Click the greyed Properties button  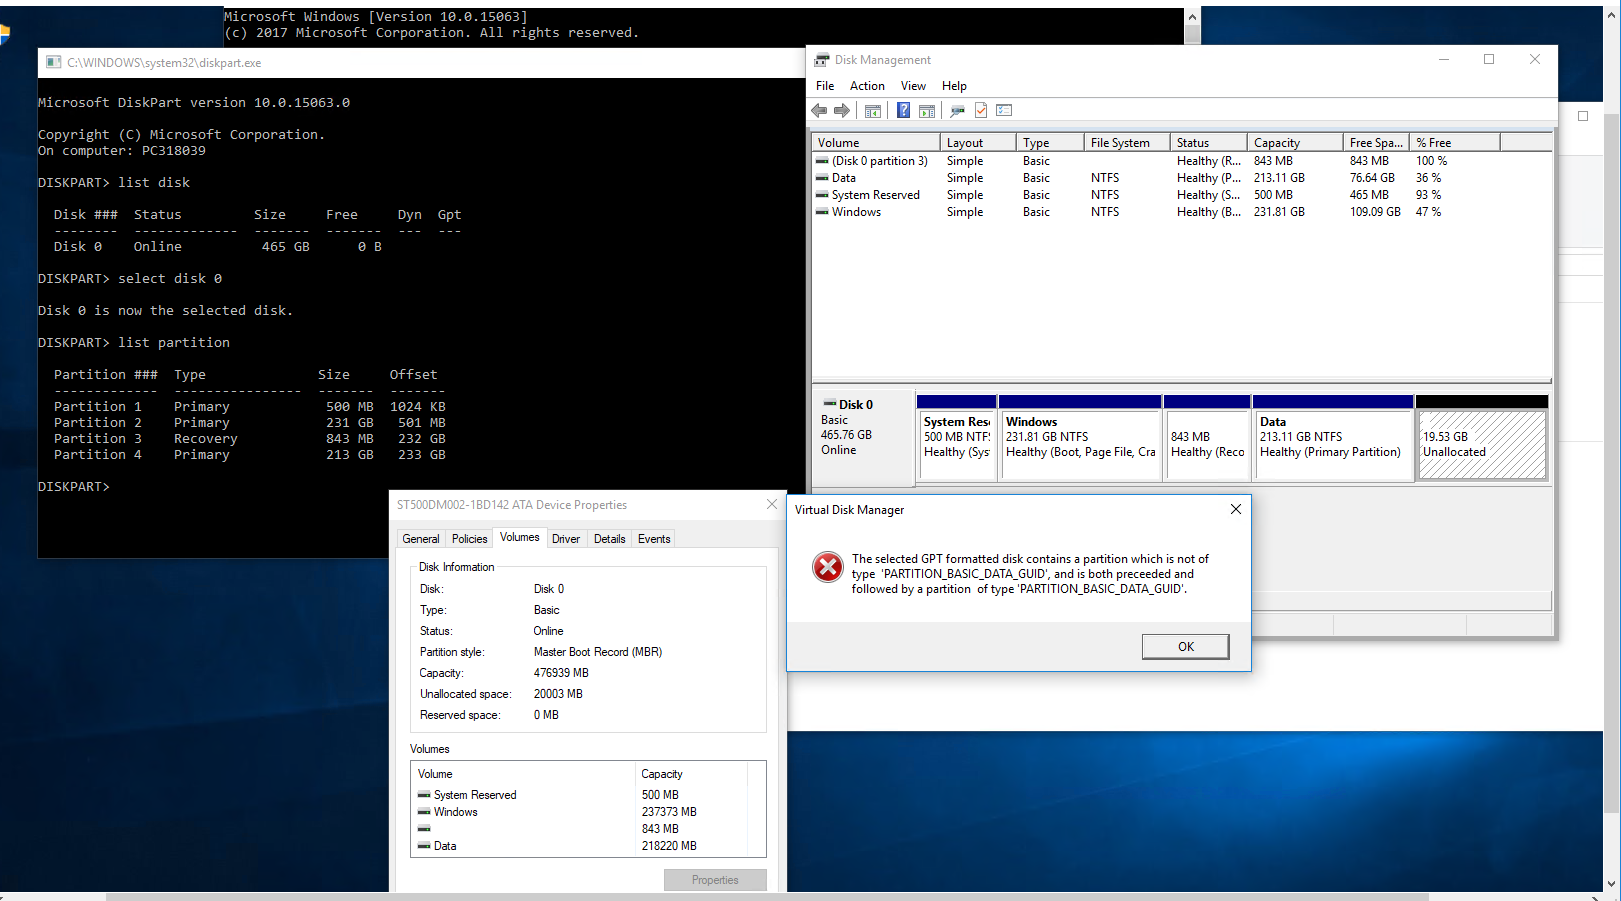tap(715, 880)
